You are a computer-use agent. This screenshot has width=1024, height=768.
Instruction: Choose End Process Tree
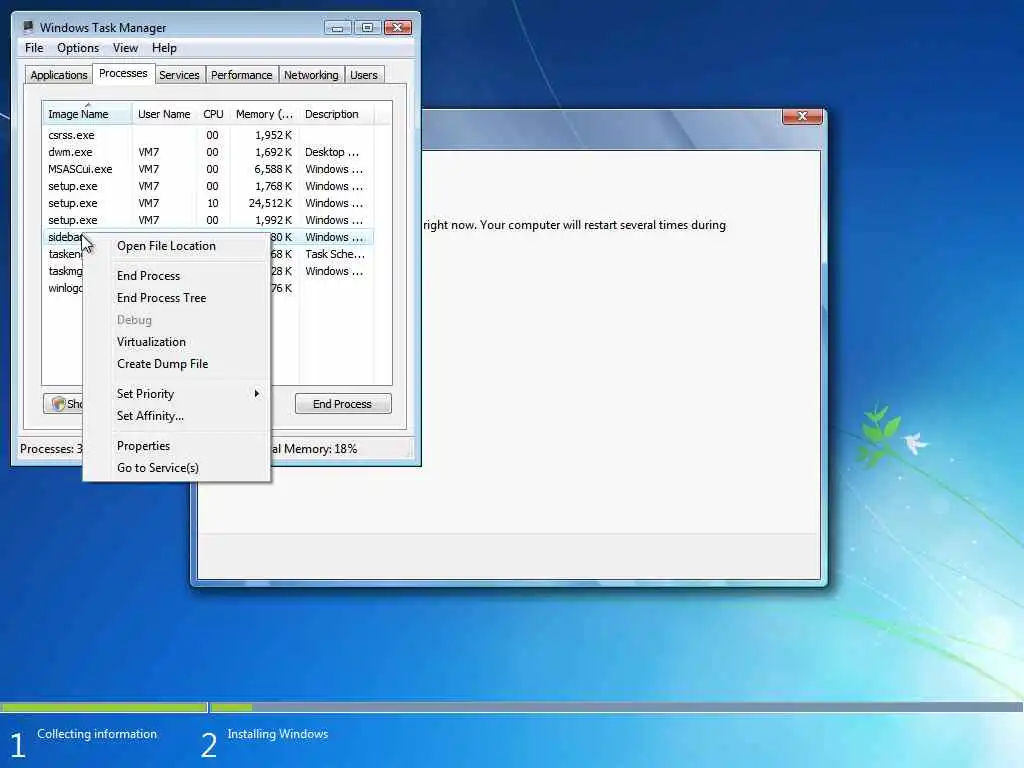[177, 298]
